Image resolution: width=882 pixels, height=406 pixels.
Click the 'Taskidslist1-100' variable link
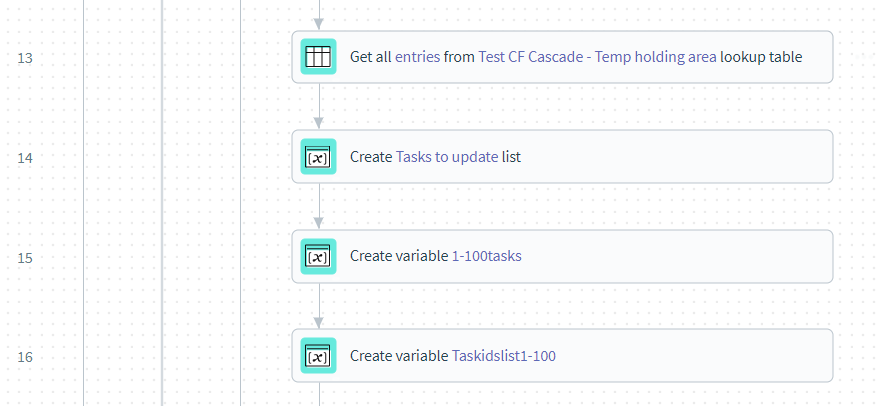click(503, 356)
